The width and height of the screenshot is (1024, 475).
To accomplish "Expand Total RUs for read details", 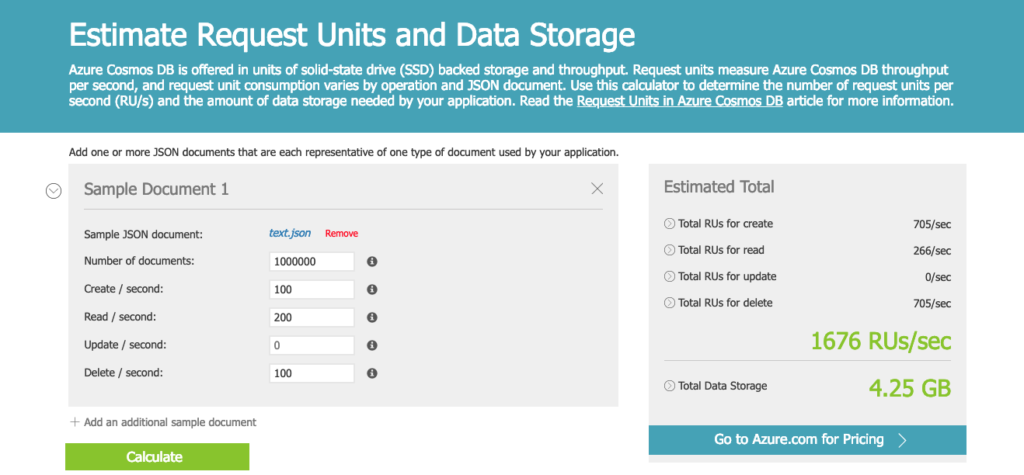I will [669, 250].
